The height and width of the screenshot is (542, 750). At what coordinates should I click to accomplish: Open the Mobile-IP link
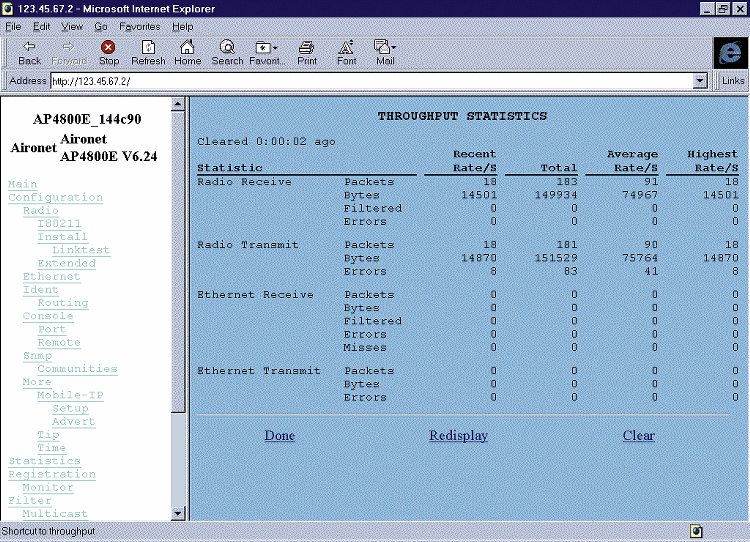[70, 395]
